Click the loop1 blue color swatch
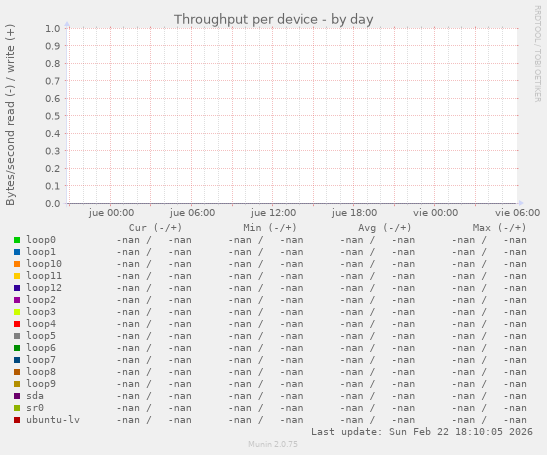This screenshot has width=547, height=455. click(x=17, y=252)
